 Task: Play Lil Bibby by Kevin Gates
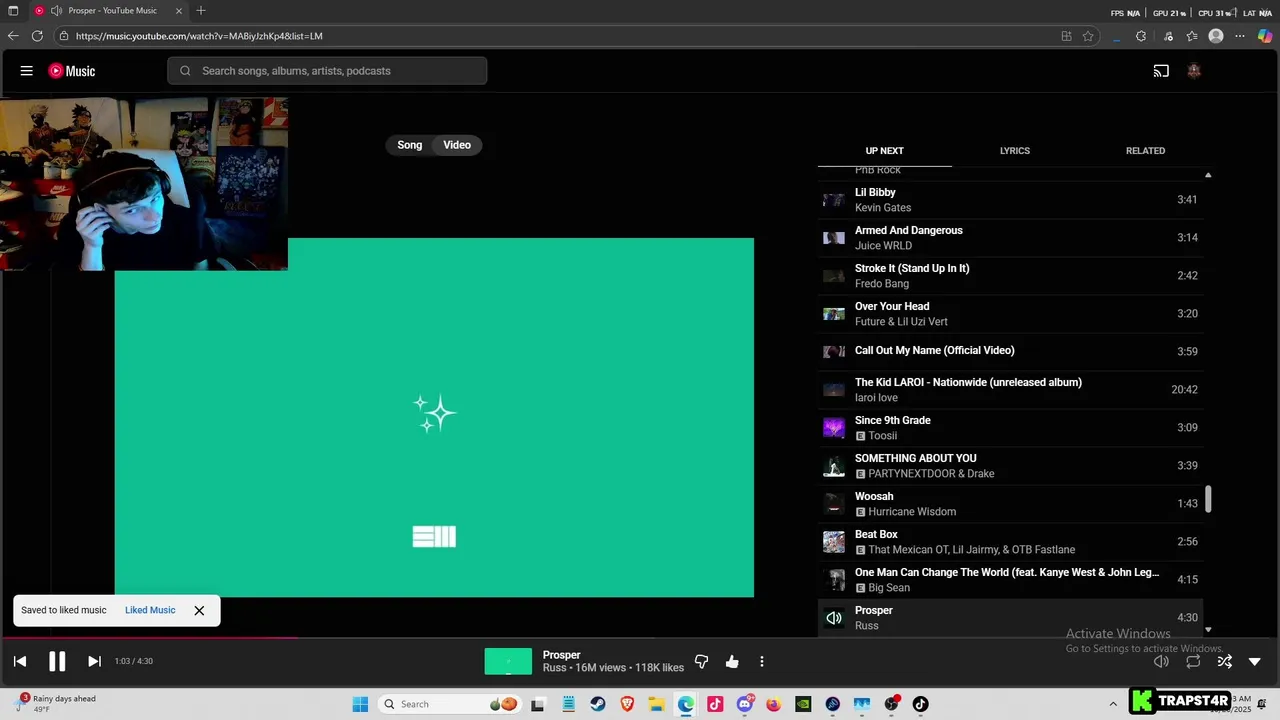pyautogui.click(x=1010, y=200)
